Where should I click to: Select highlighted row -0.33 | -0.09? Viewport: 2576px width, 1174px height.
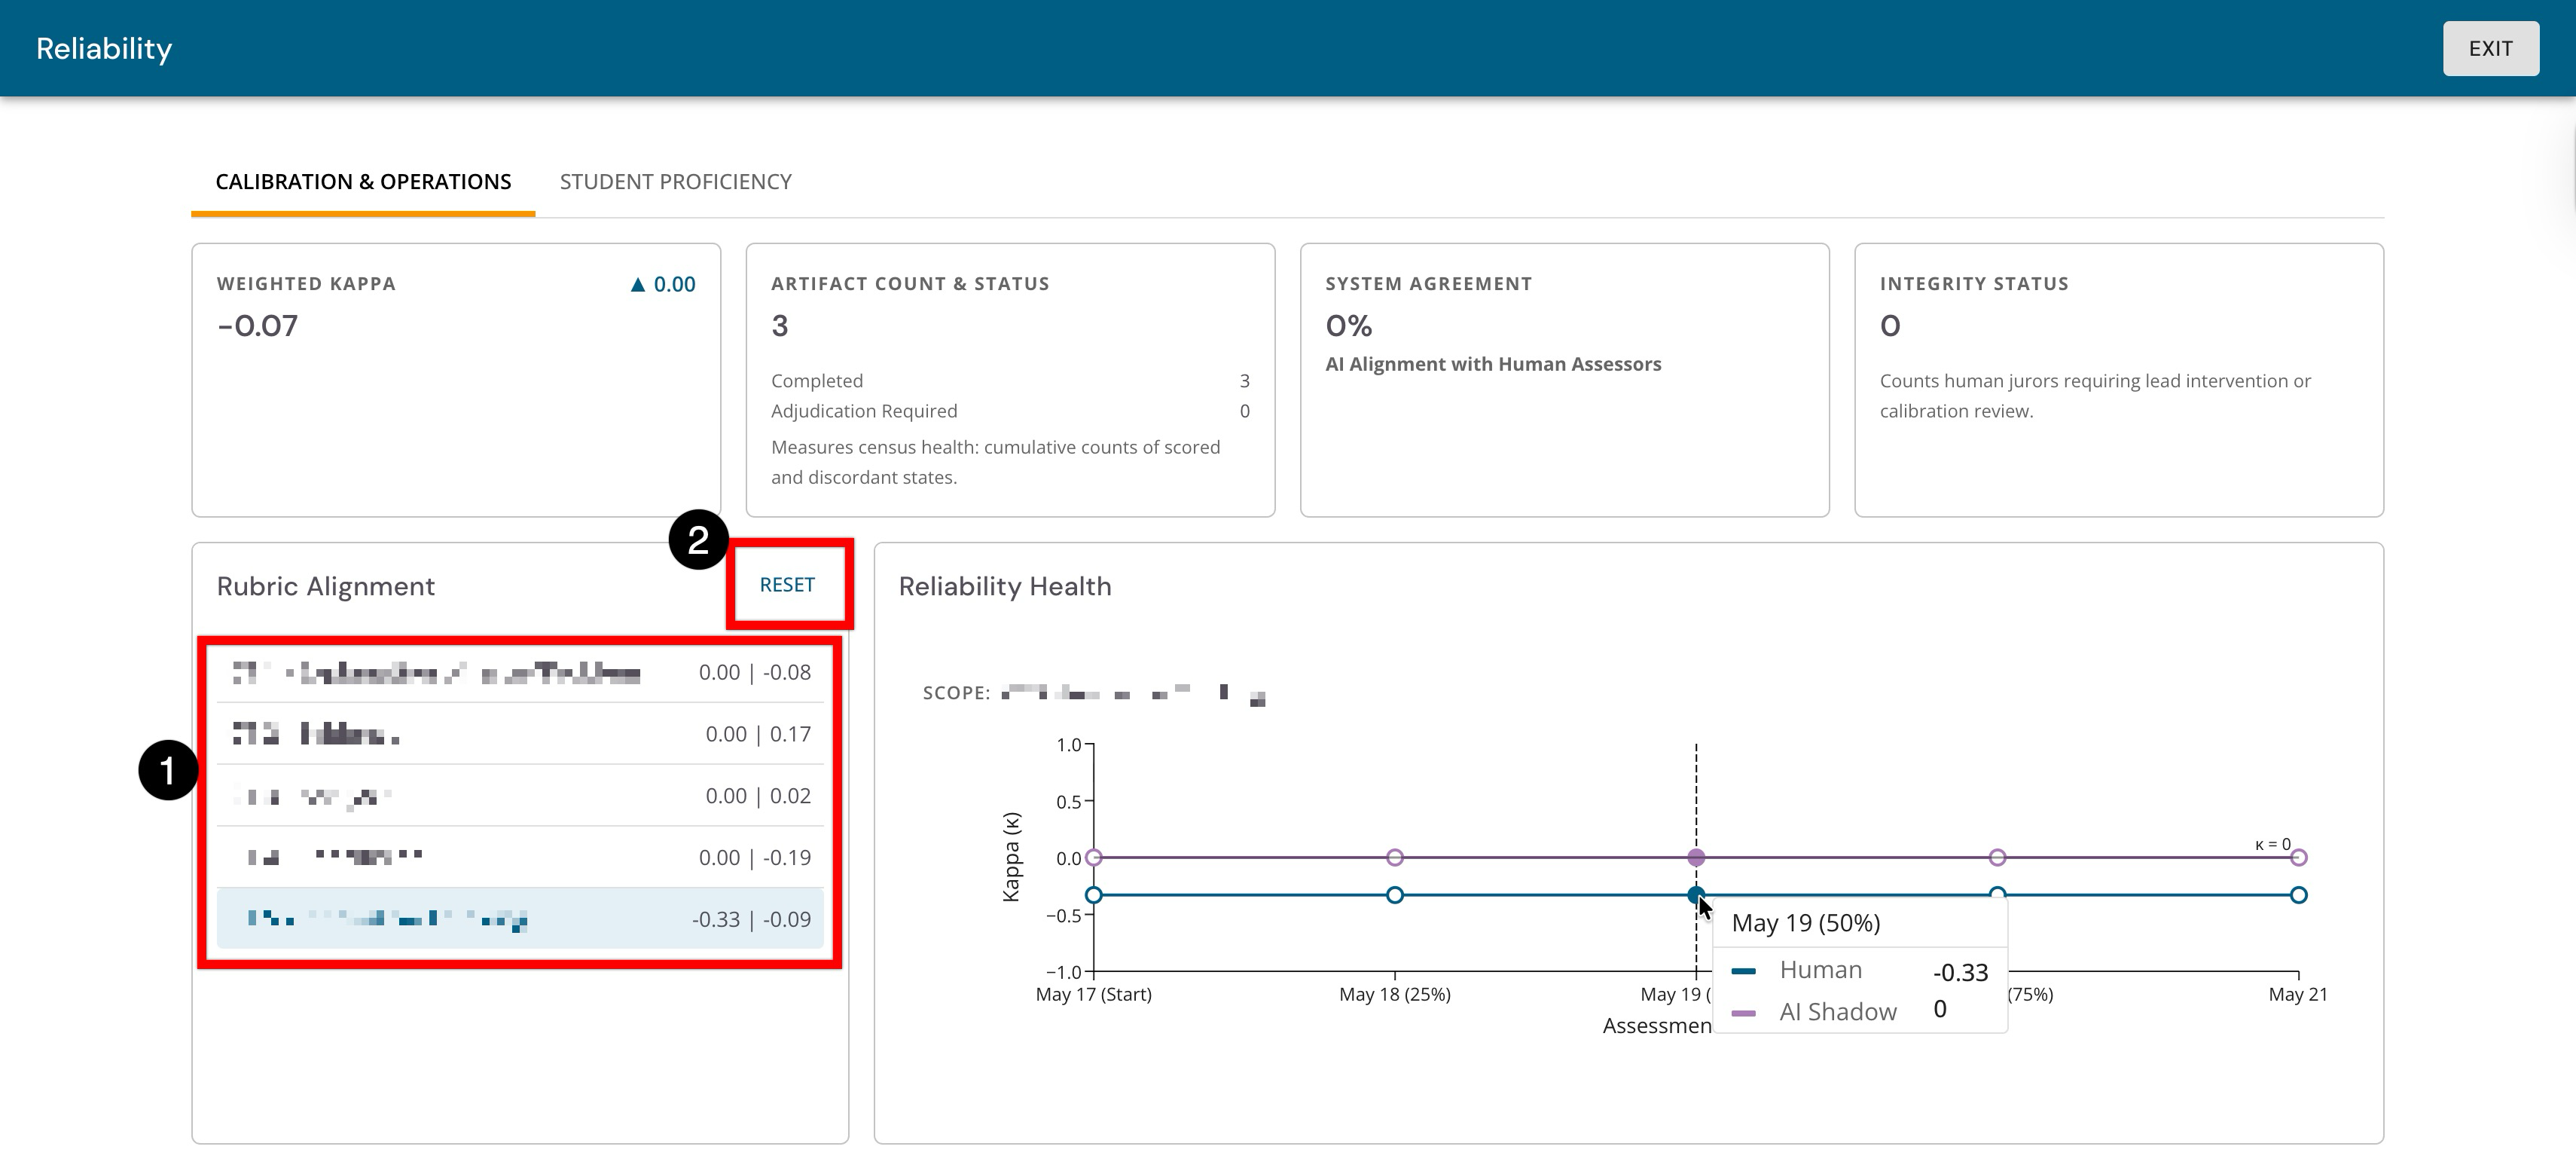[520, 919]
